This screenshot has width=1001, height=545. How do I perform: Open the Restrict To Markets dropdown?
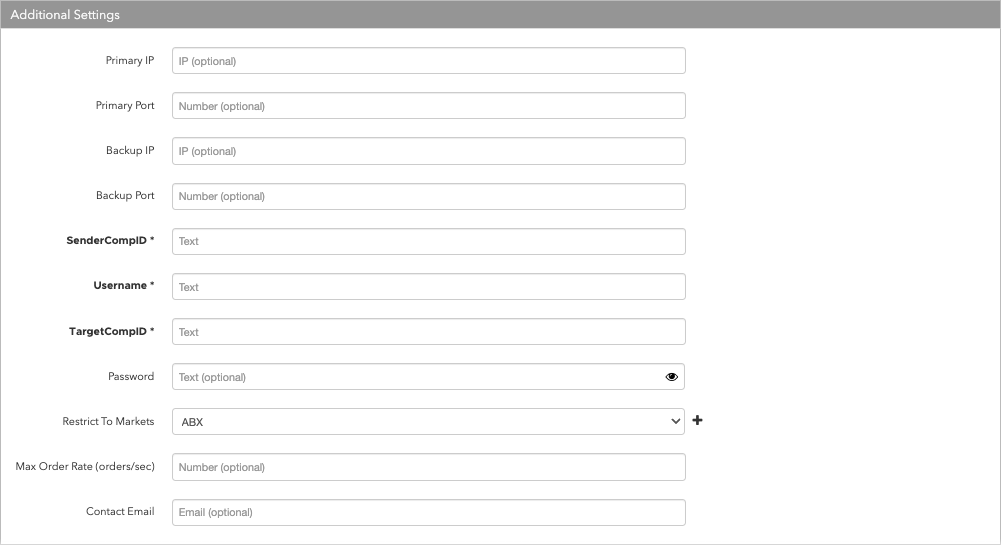[428, 422]
